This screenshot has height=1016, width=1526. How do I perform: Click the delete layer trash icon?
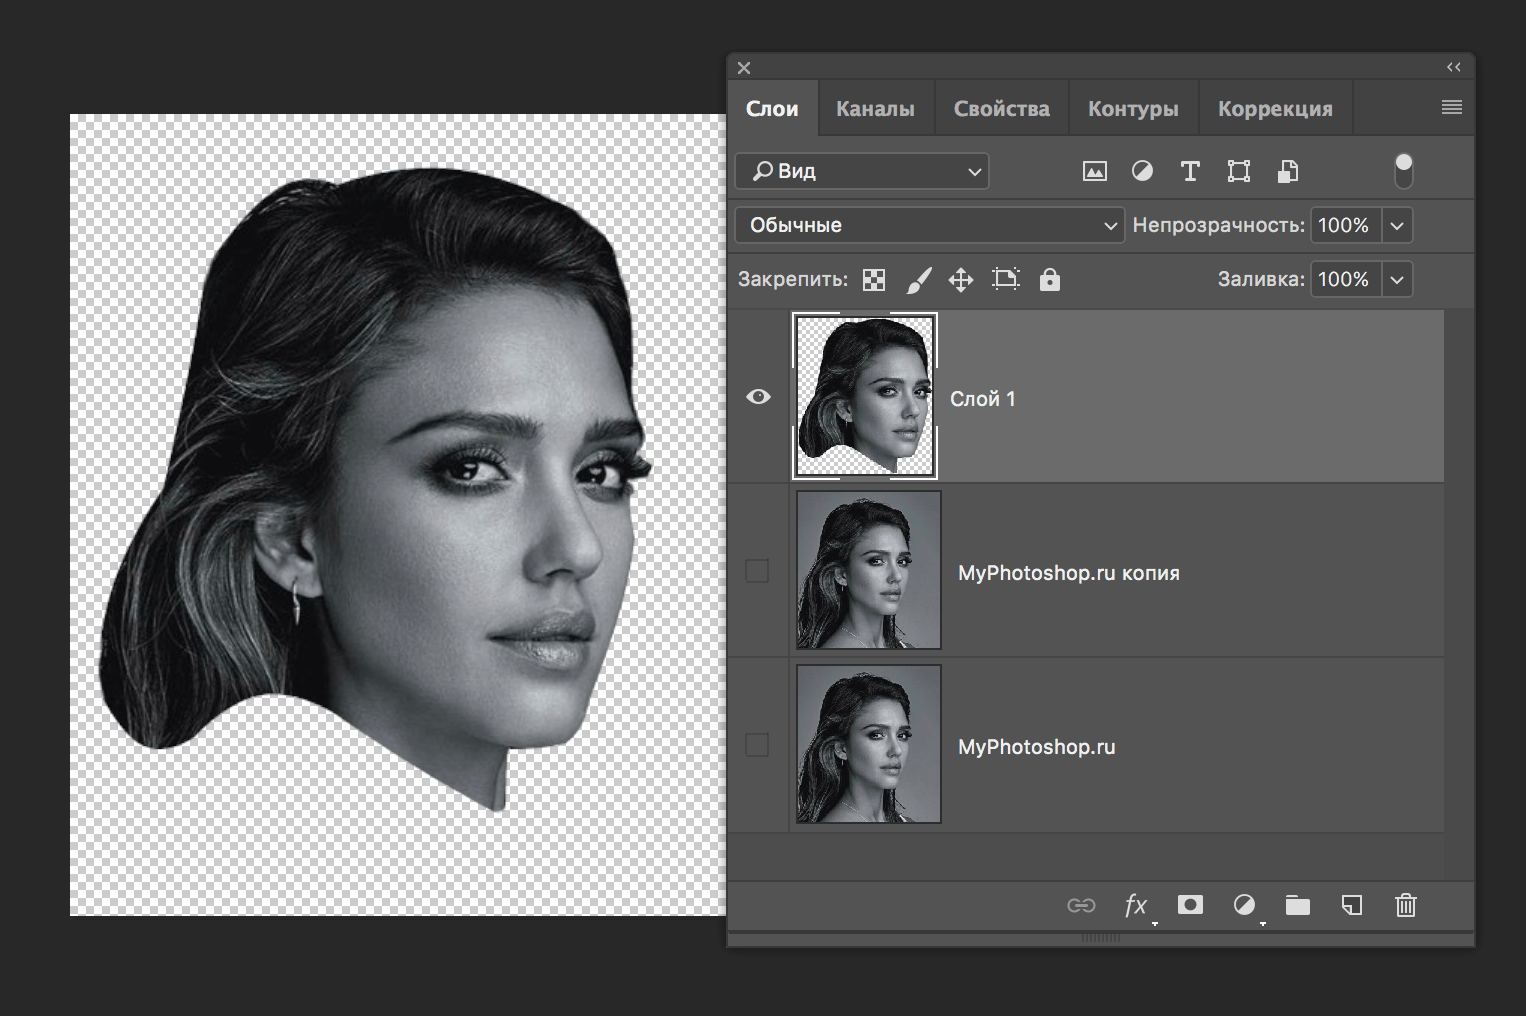[1405, 905]
